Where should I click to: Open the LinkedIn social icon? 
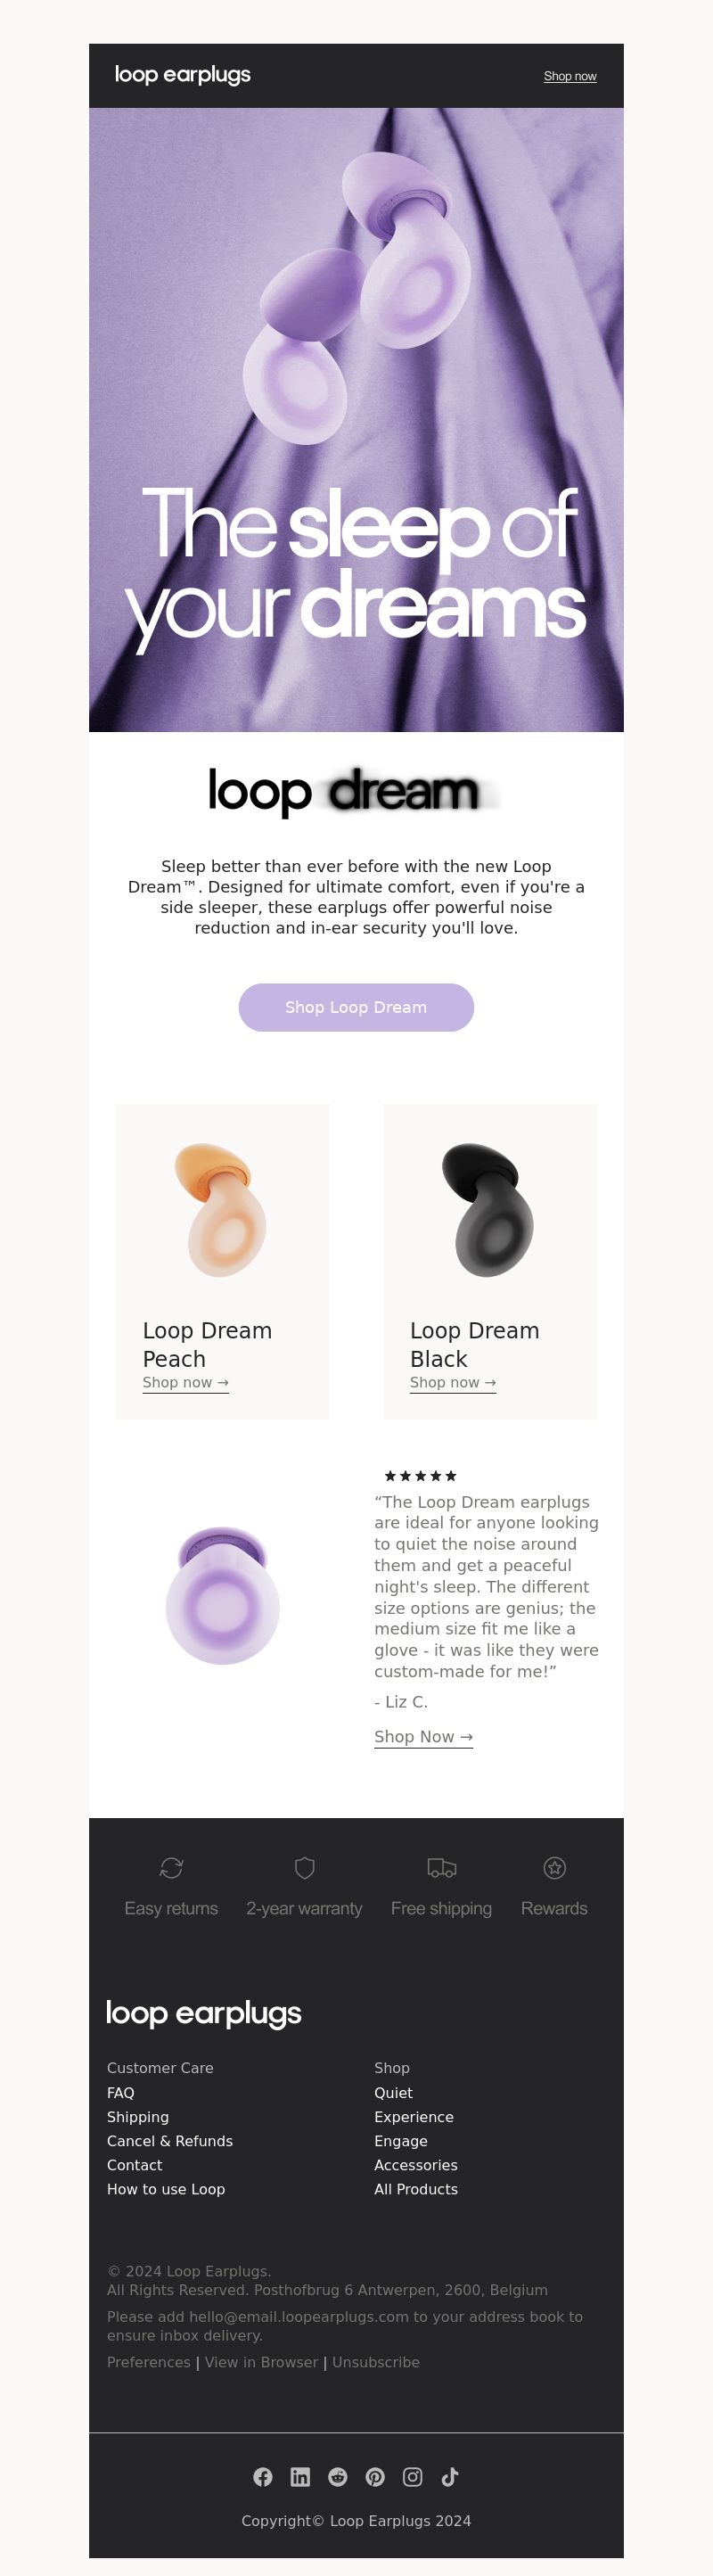pos(300,2476)
